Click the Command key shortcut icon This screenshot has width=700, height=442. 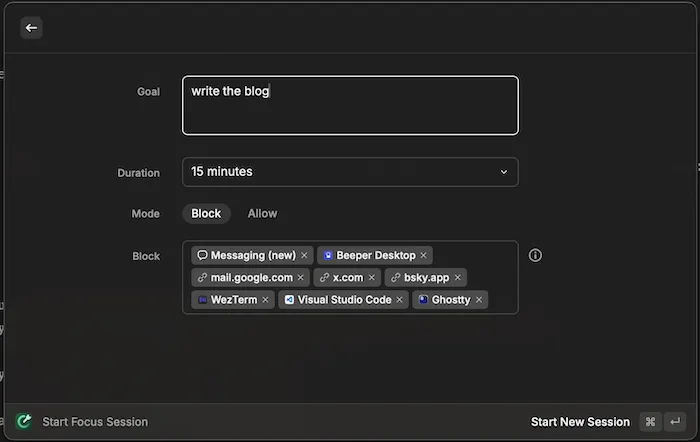point(650,422)
